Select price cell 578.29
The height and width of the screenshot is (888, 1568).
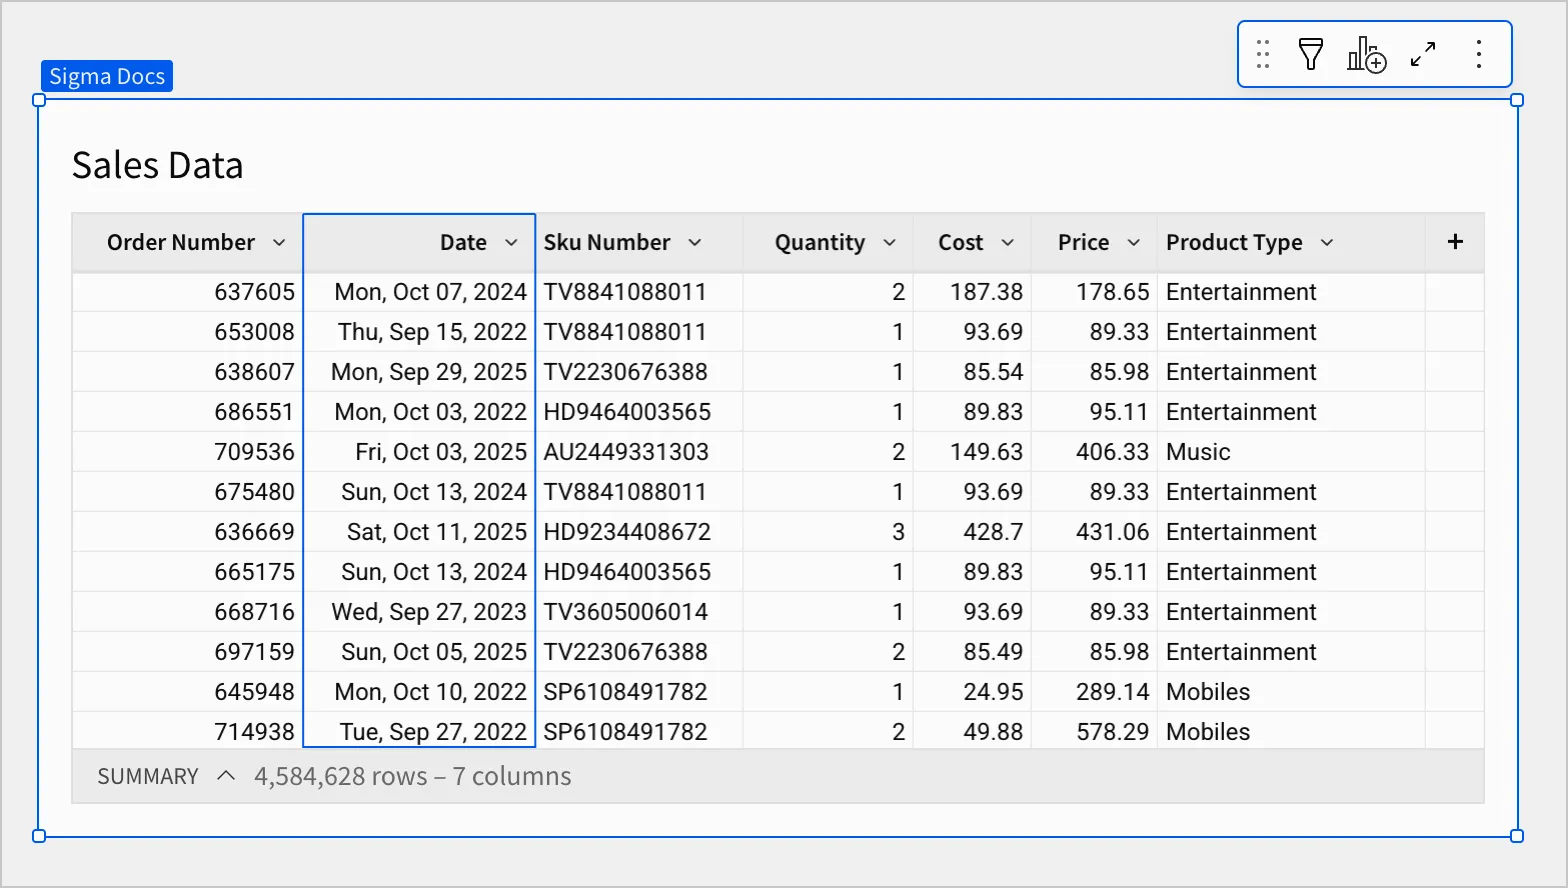[1094, 731]
